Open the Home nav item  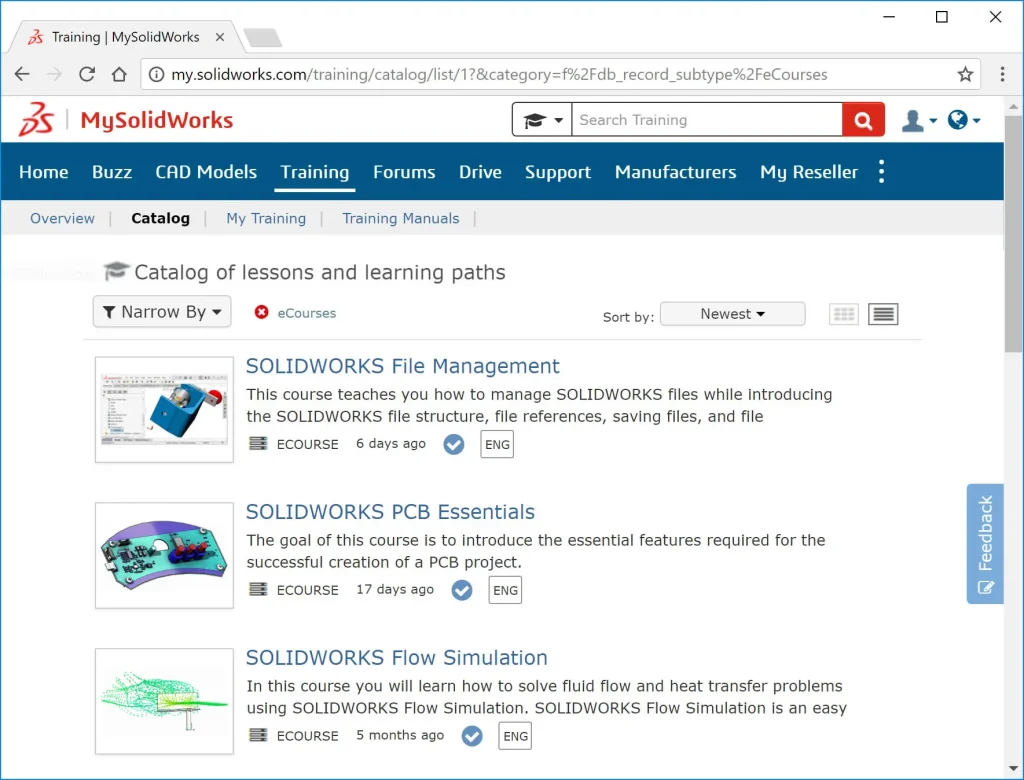pyautogui.click(x=44, y=172)
